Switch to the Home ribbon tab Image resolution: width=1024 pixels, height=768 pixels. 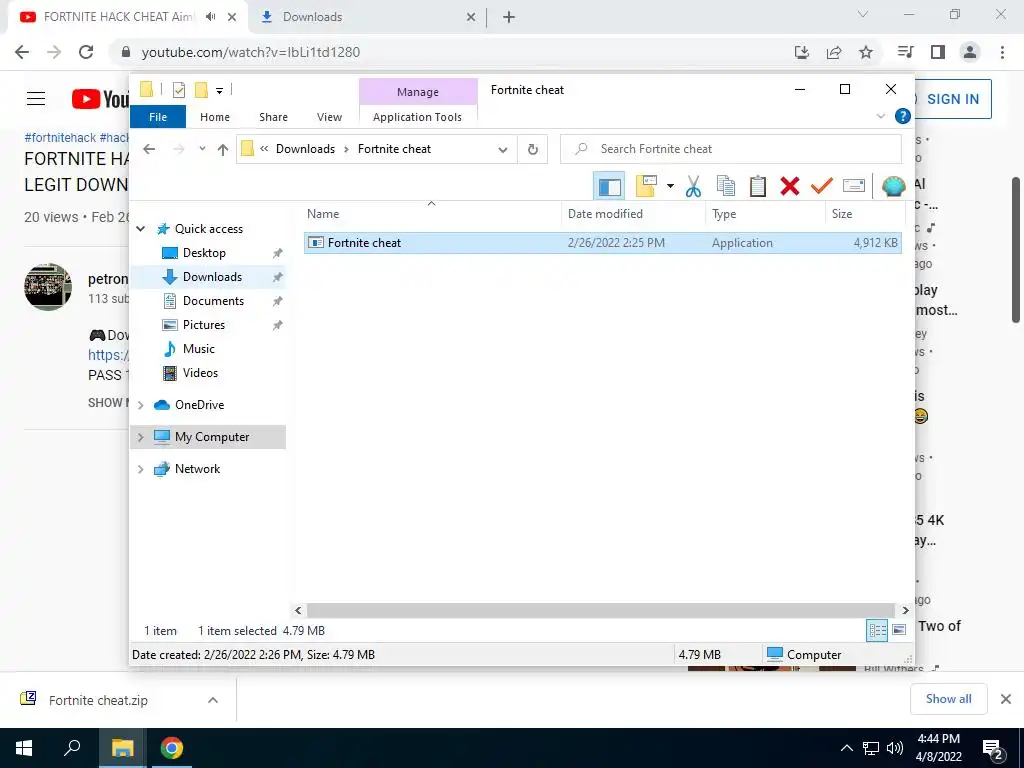tap(215, 117)
